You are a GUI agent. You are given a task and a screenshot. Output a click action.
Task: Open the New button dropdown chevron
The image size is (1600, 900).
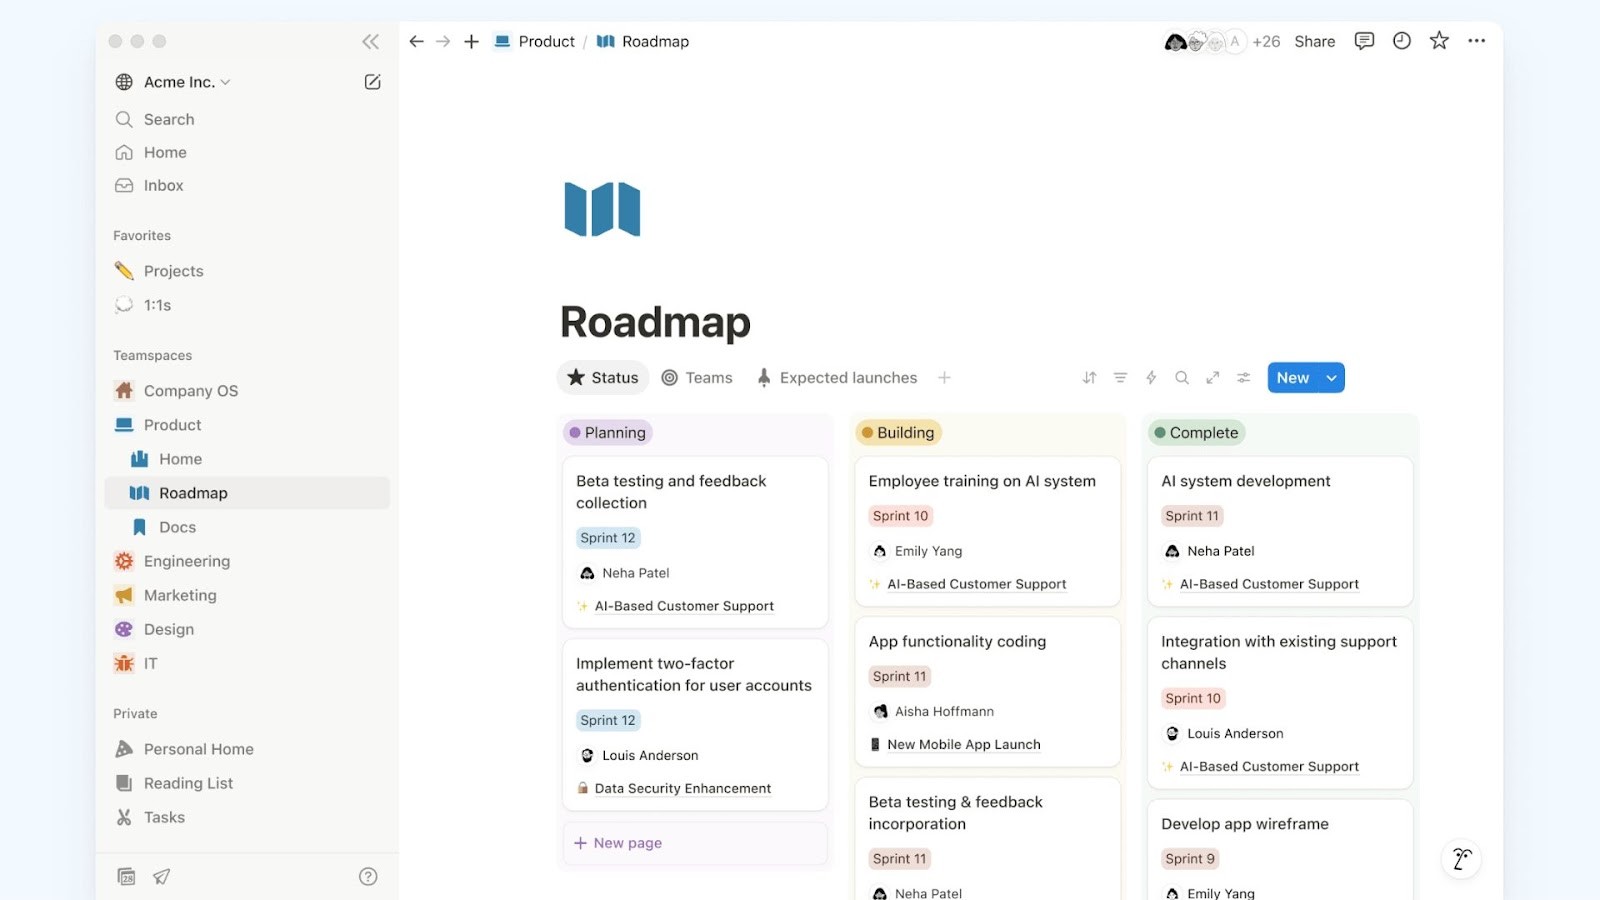pos(1331,377)
